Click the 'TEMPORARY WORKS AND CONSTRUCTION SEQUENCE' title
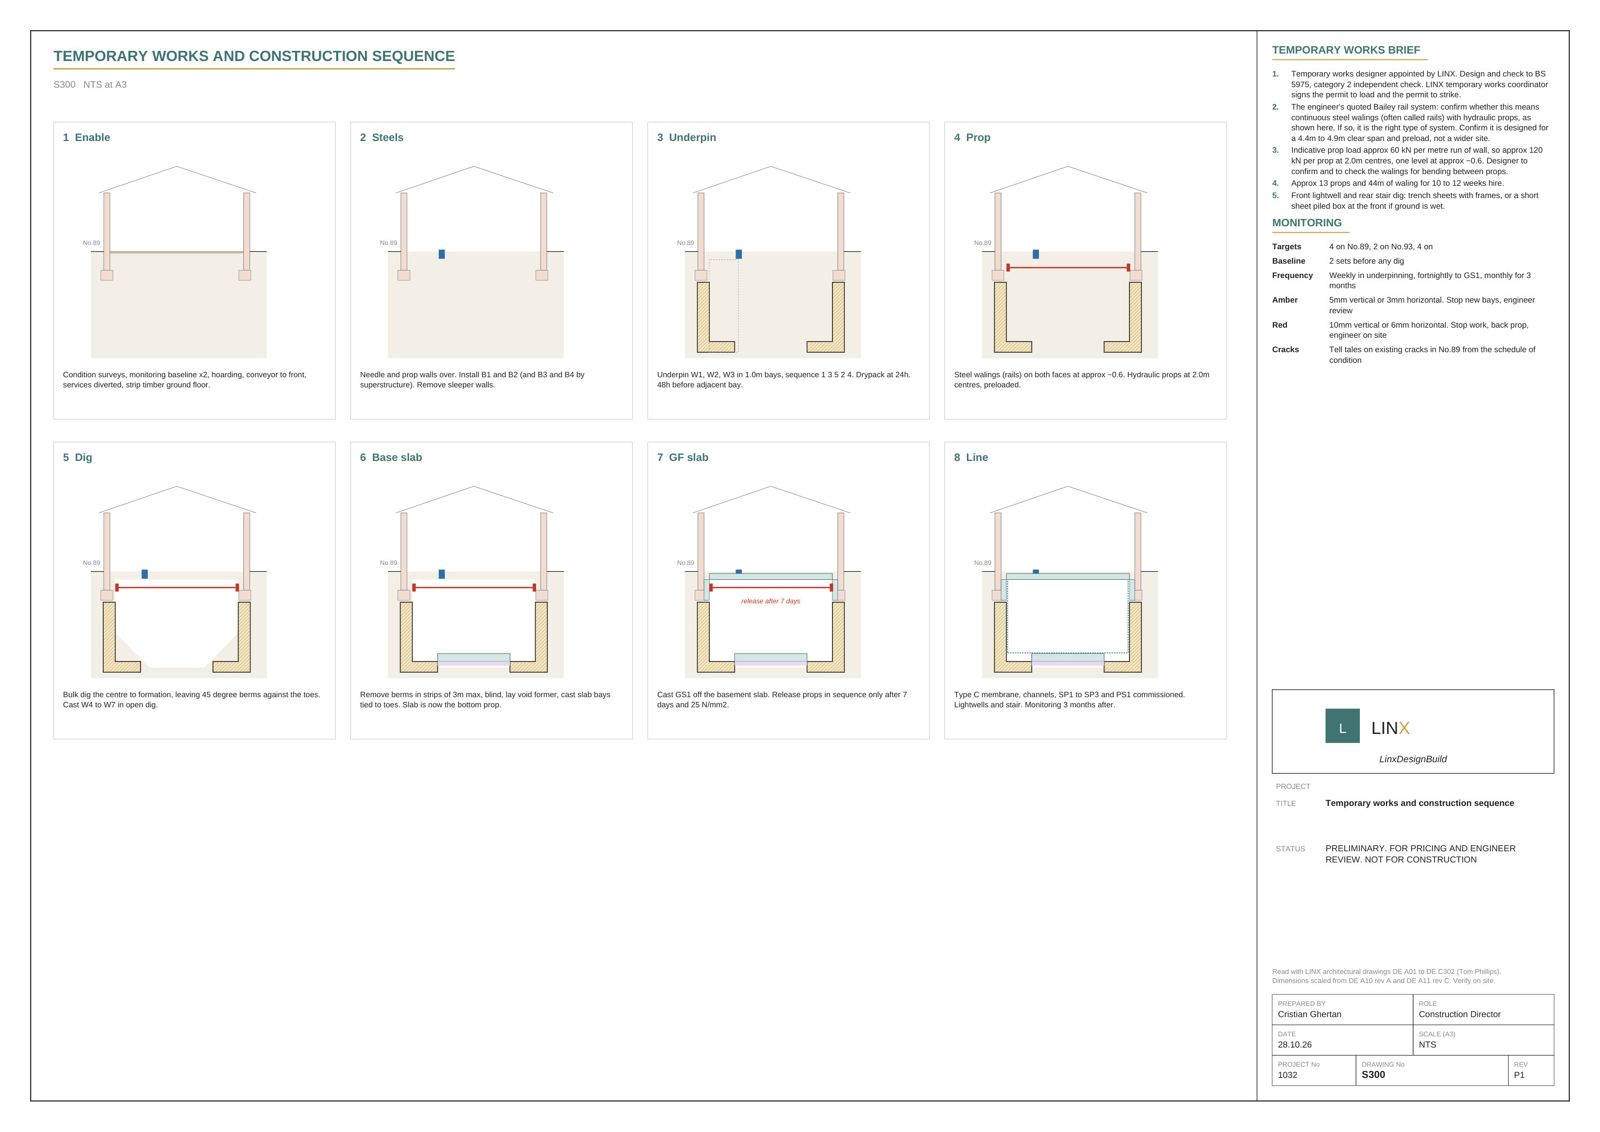Viewport: 1600px width, 1132px height. 254,56
